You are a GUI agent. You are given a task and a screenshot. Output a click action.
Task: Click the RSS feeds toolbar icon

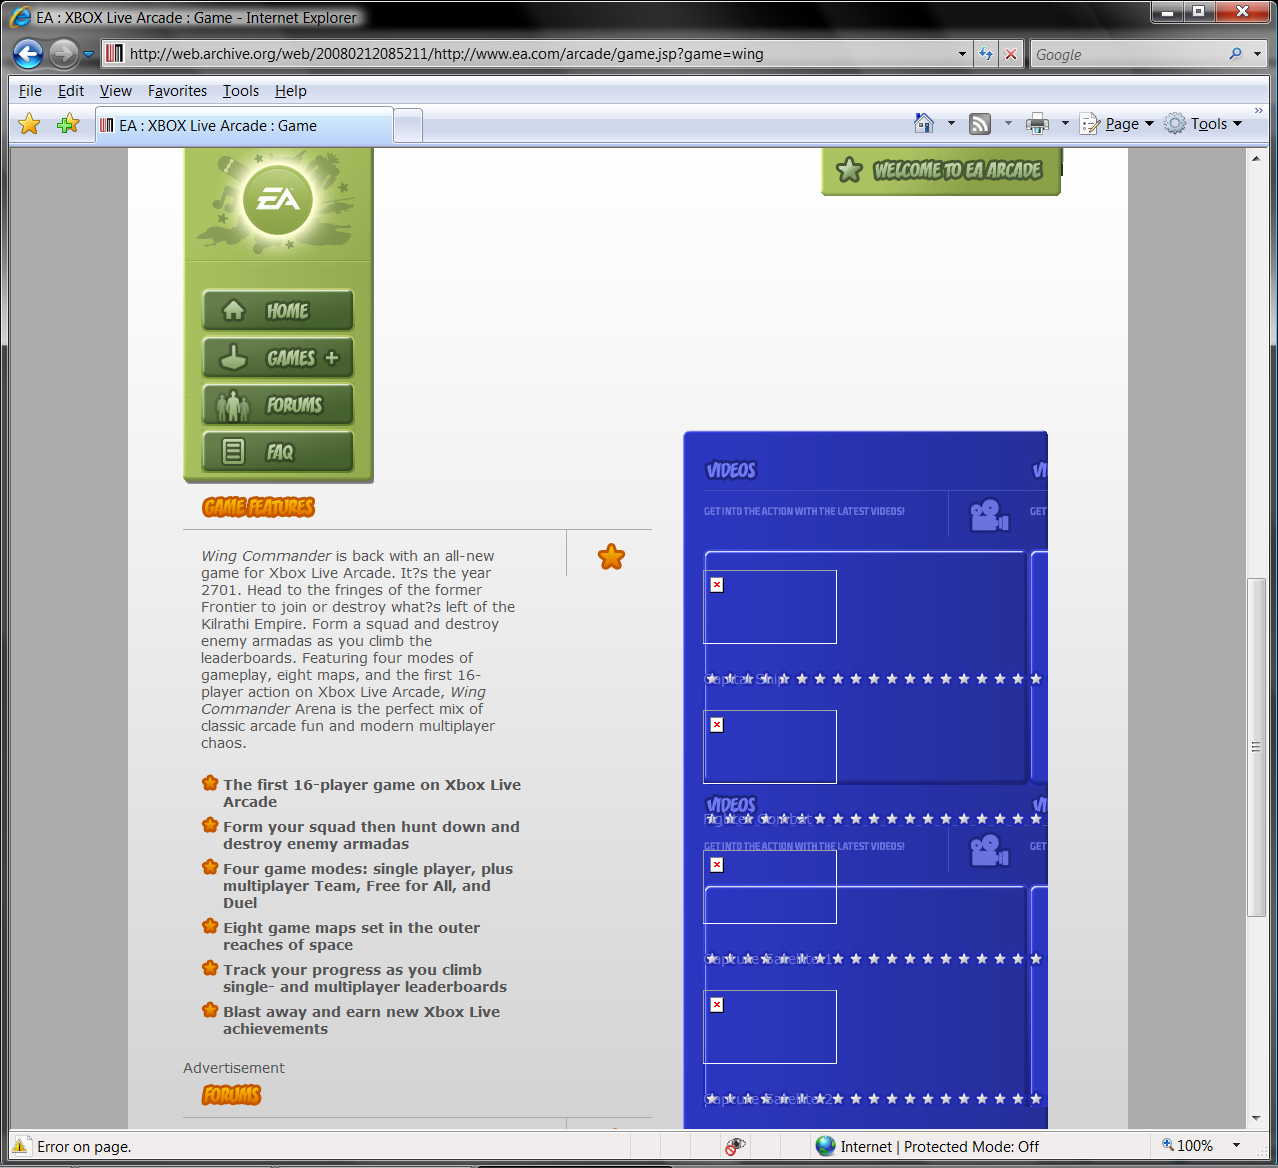(x=980, y=124)
